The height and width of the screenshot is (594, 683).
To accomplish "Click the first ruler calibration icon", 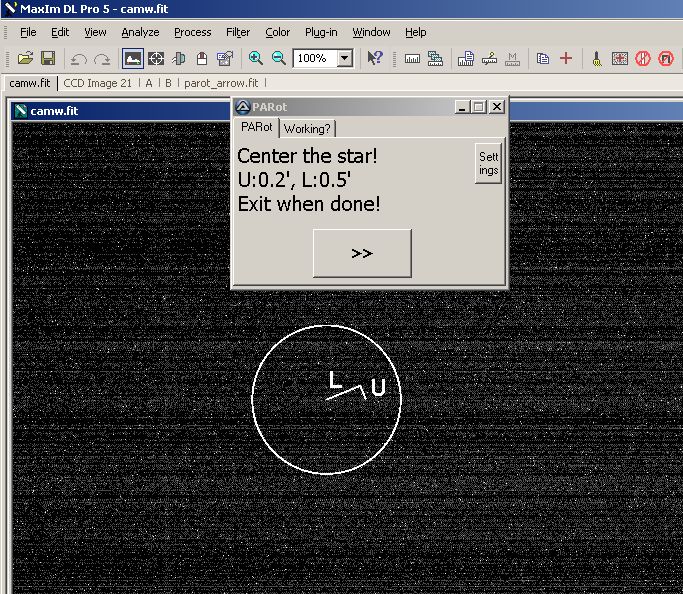I will (412, 58).
